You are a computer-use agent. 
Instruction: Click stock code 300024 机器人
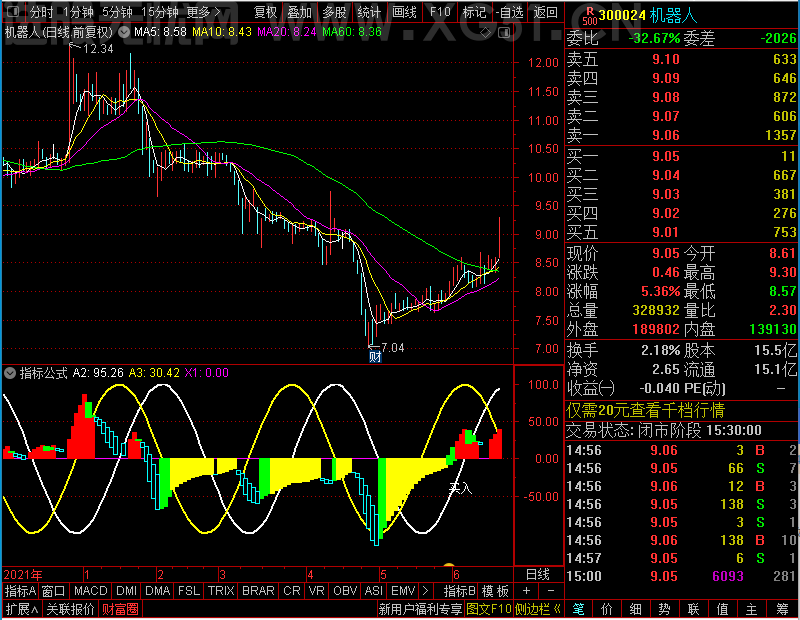[x=648, y=16]
